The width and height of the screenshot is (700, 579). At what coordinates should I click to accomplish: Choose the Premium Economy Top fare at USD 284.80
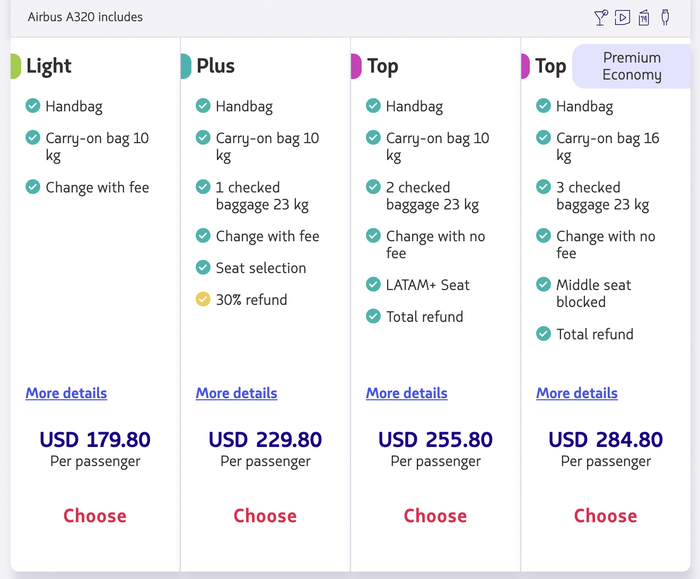coord(605,516)
